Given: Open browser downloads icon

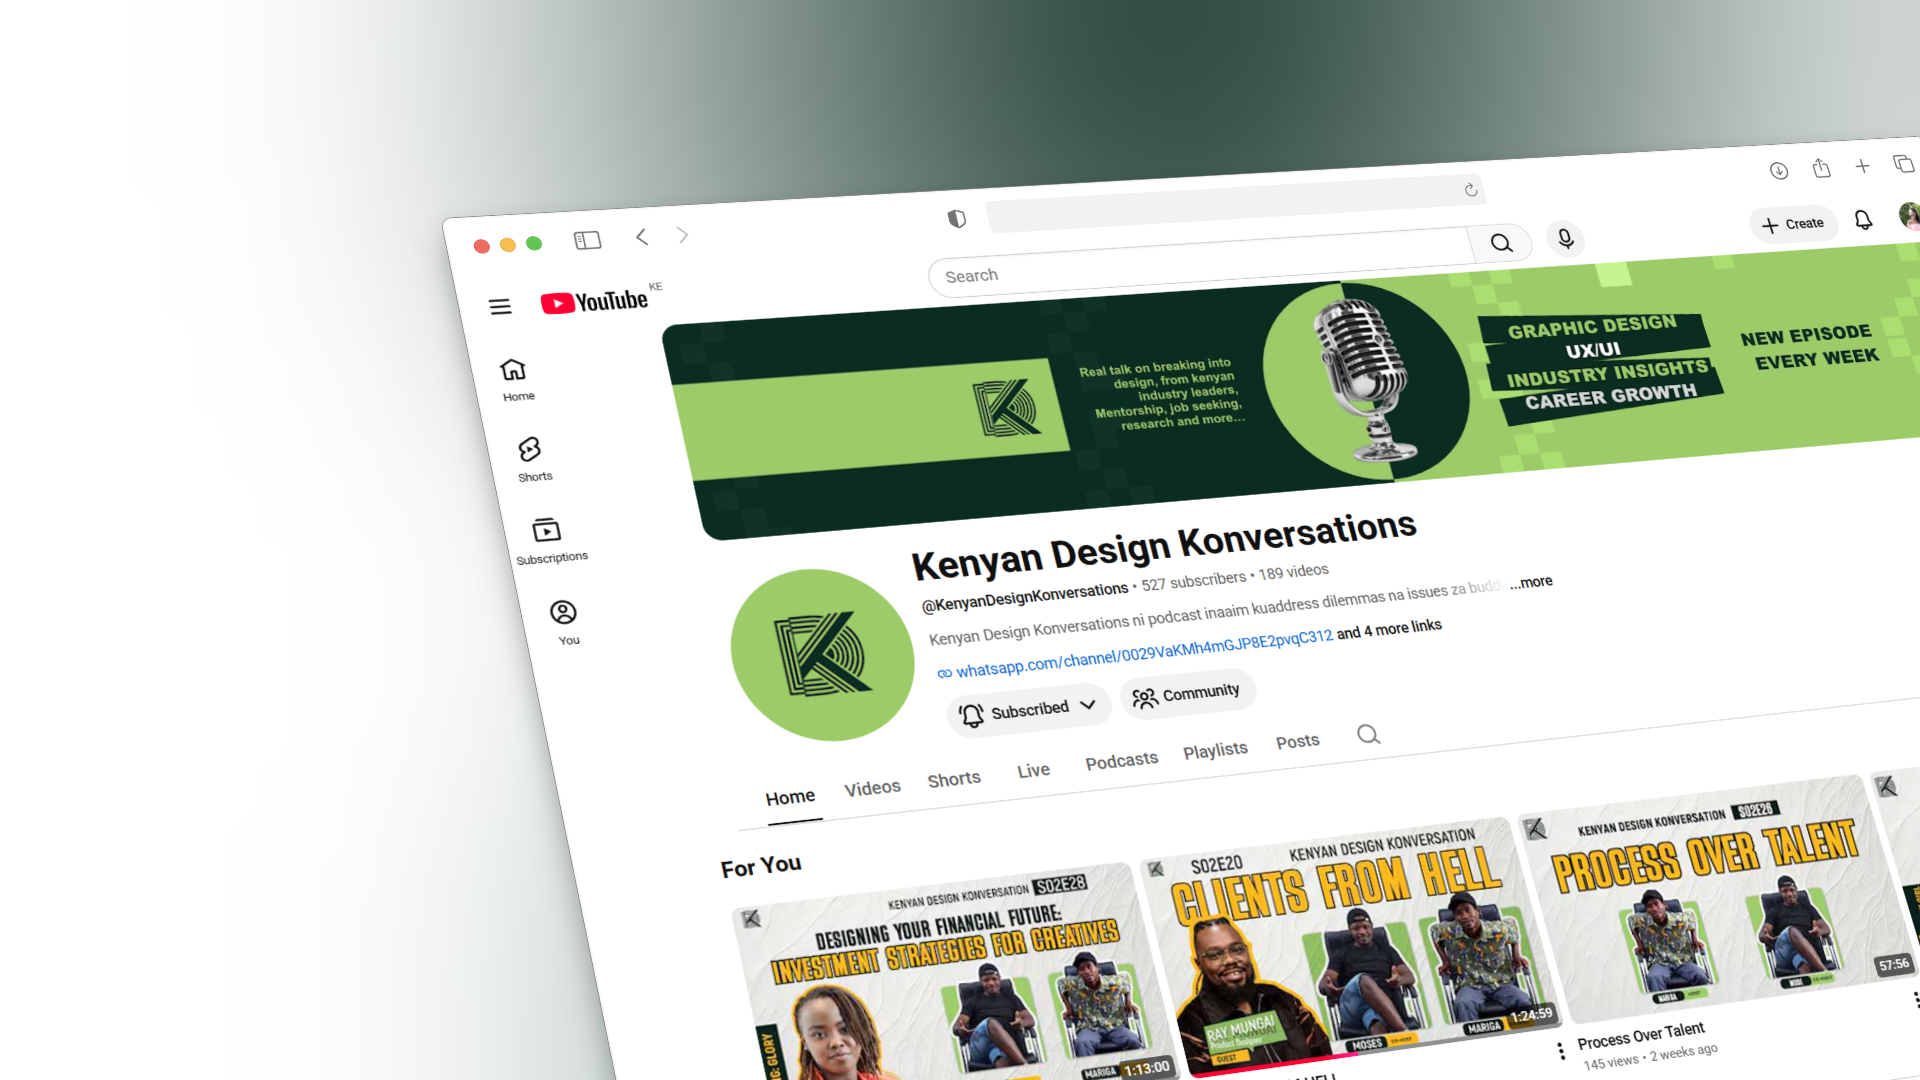Looking at the screenshot, I should coord(1778,171).
